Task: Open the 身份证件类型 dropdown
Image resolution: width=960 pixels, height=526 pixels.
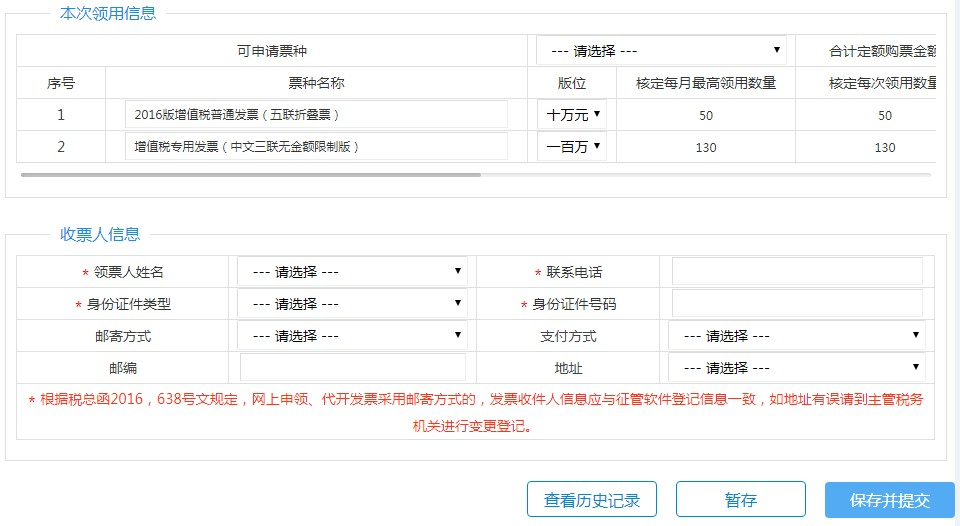Action: [x=353, y=303]
